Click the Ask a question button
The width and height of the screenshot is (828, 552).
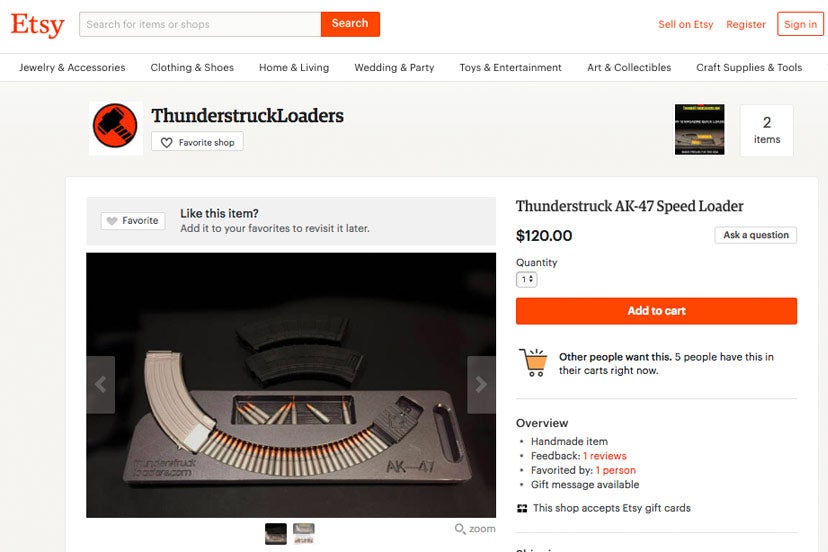[x=756, y=235]
